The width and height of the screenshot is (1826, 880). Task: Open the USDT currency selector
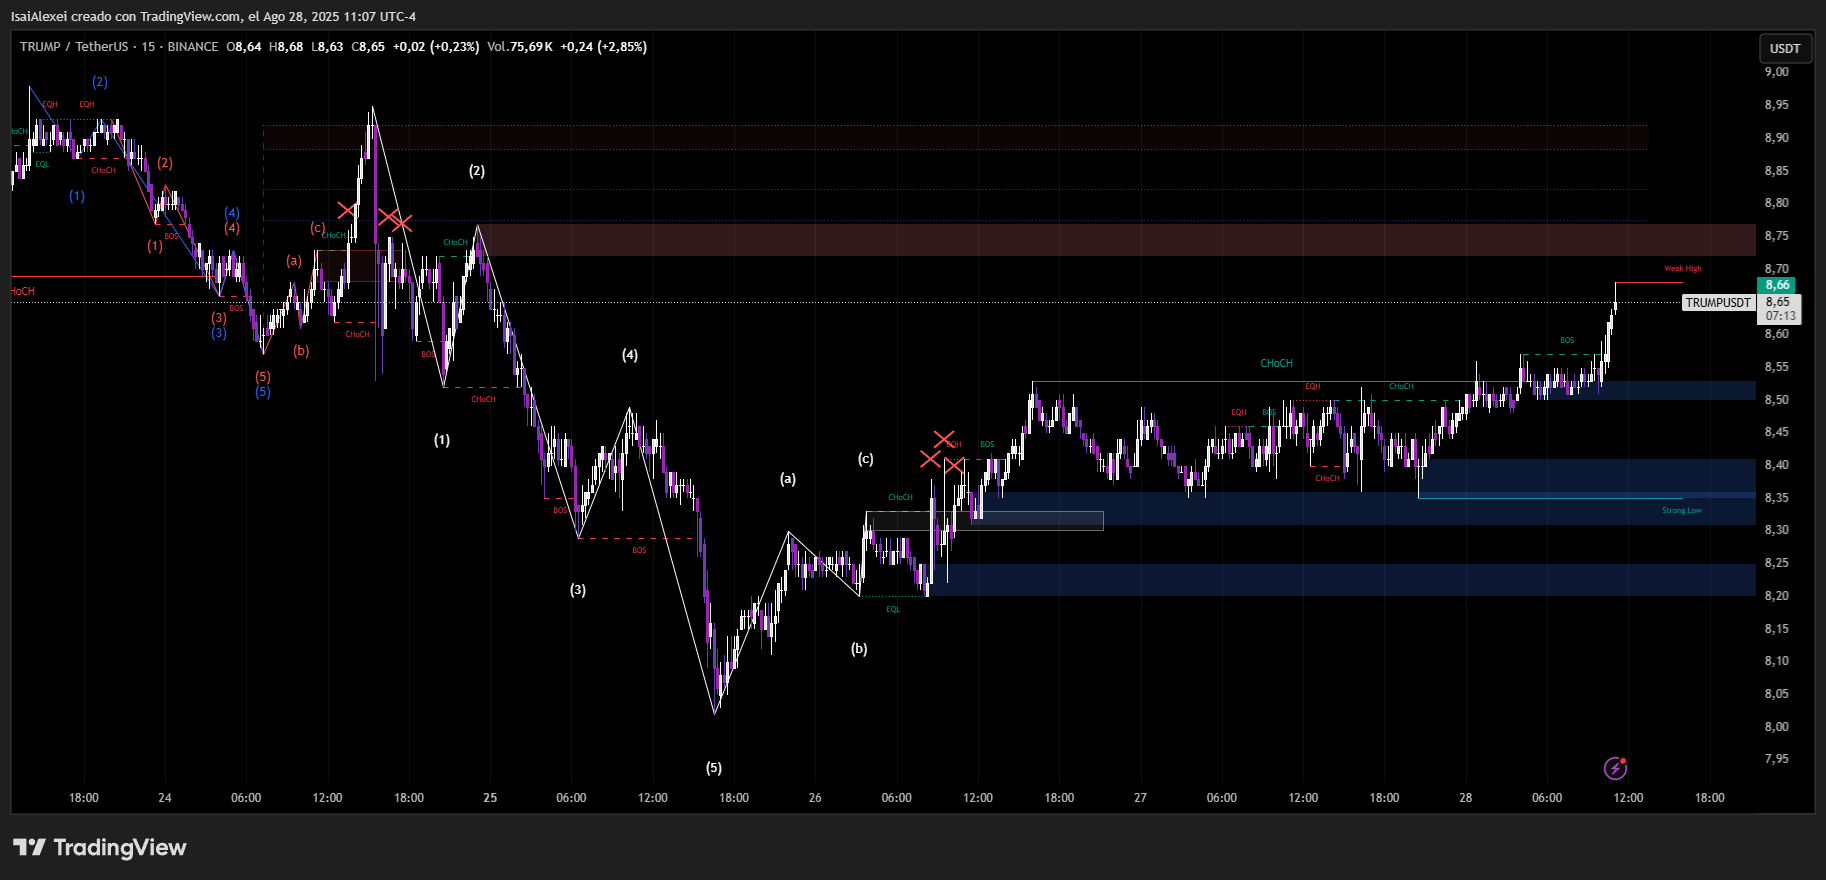coord(1784,48)
